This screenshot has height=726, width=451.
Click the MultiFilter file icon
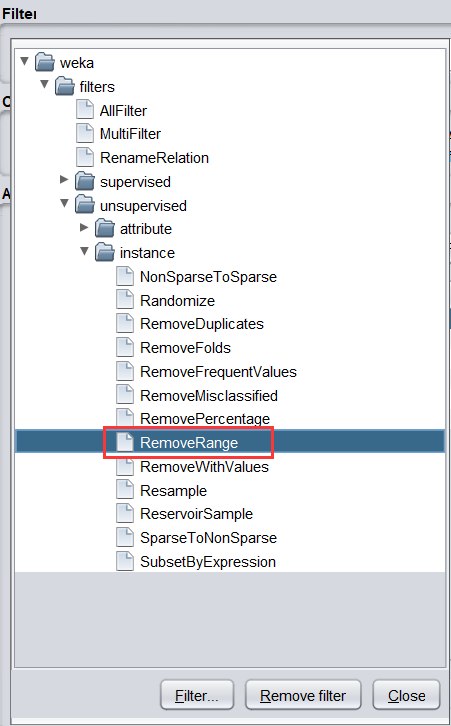tap(85, 133)
